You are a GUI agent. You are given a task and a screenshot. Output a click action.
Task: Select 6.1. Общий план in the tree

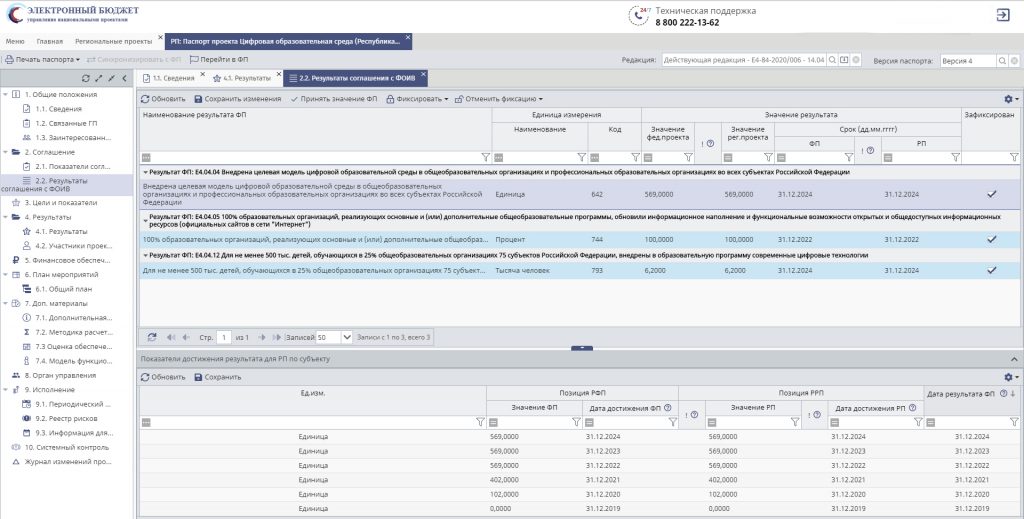point(63,289)
